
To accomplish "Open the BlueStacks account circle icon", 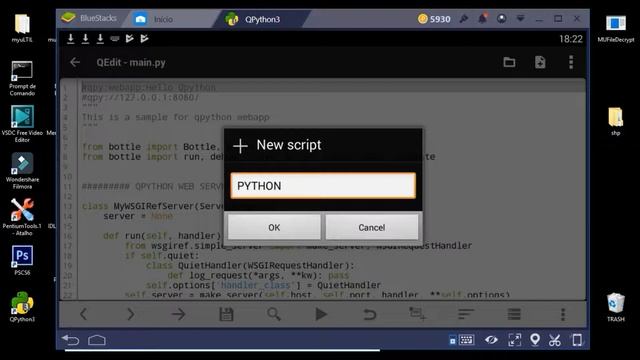I will click(502, 19).
